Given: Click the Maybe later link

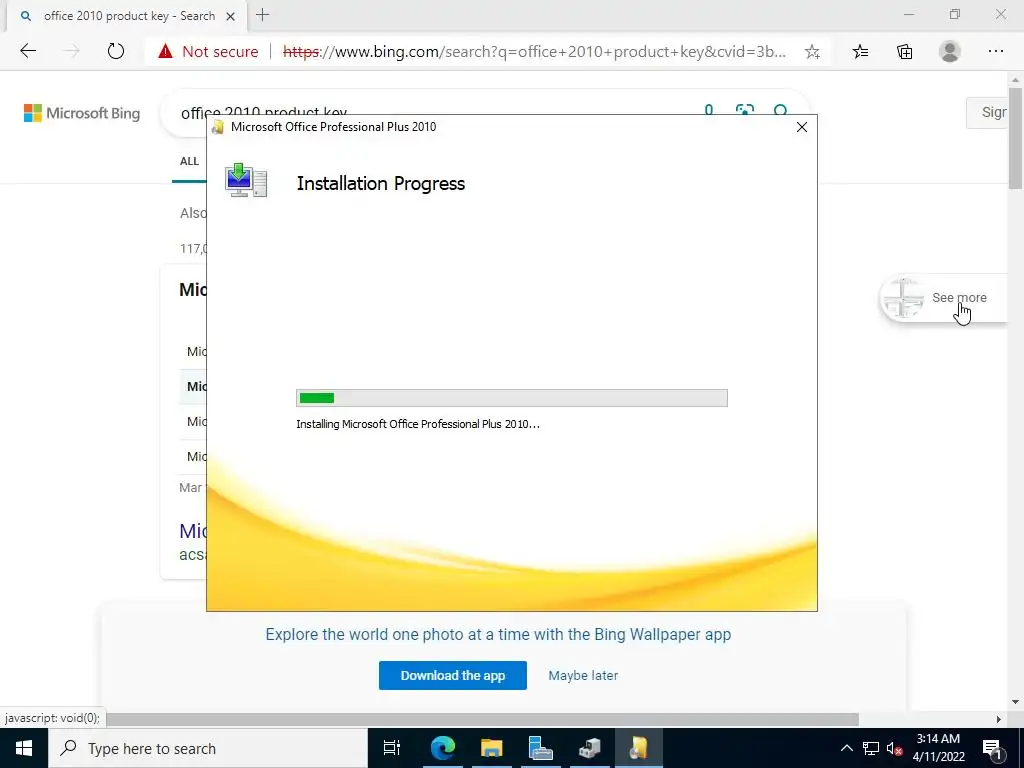Looking at the screenshot, I should [x=583, y=675].
